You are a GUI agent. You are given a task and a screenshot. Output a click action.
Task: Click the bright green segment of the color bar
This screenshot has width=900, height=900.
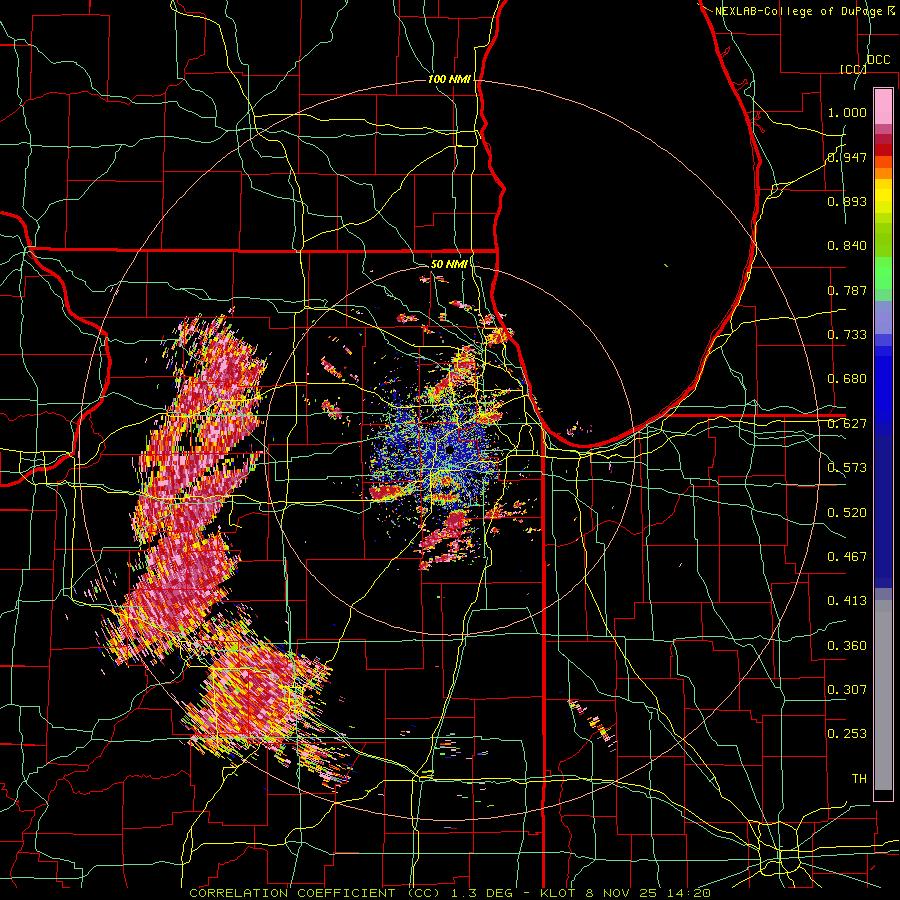(x=883, y=273)
